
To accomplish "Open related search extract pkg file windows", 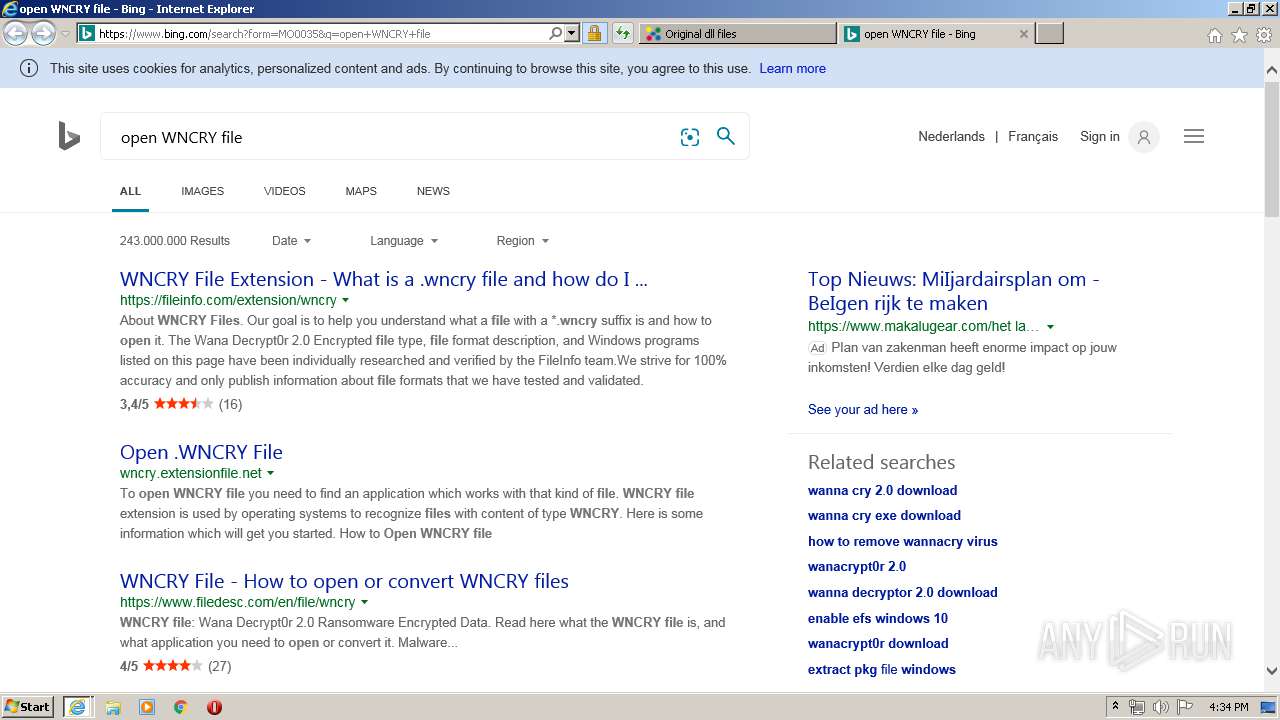I will tap(882, 669).
